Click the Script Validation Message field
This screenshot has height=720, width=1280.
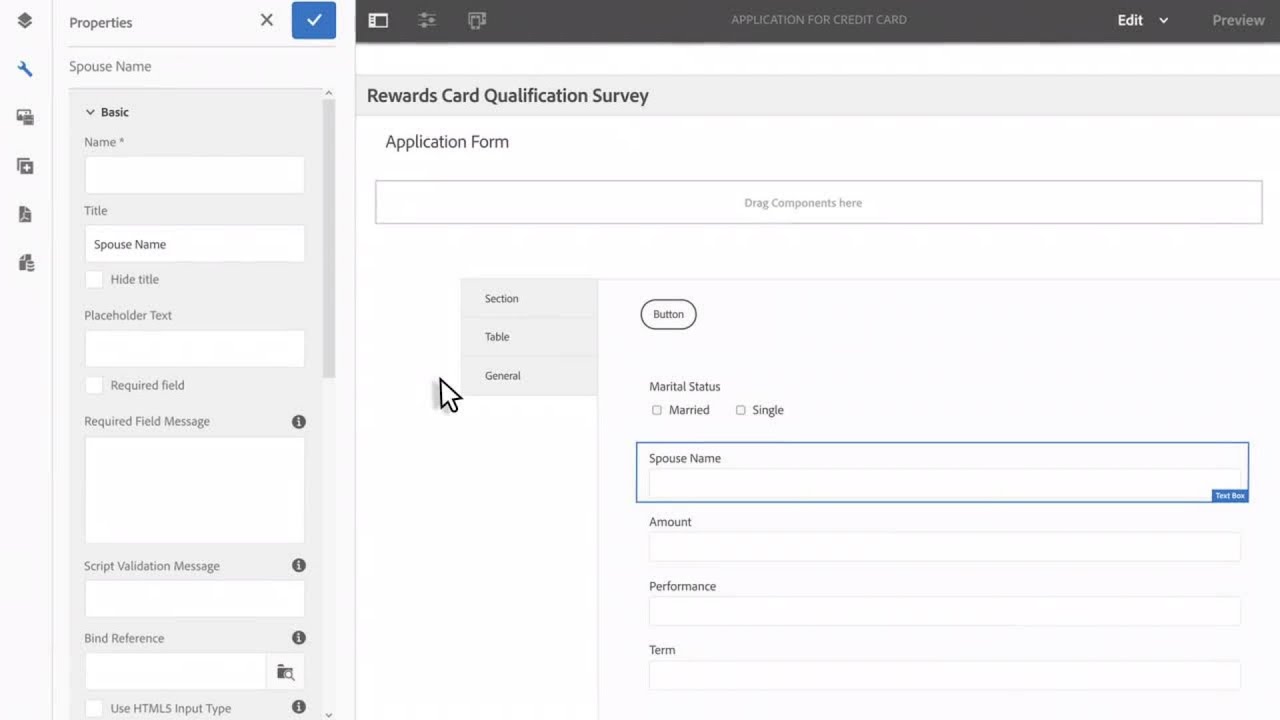pyautogui.click(x=194, y=599)
